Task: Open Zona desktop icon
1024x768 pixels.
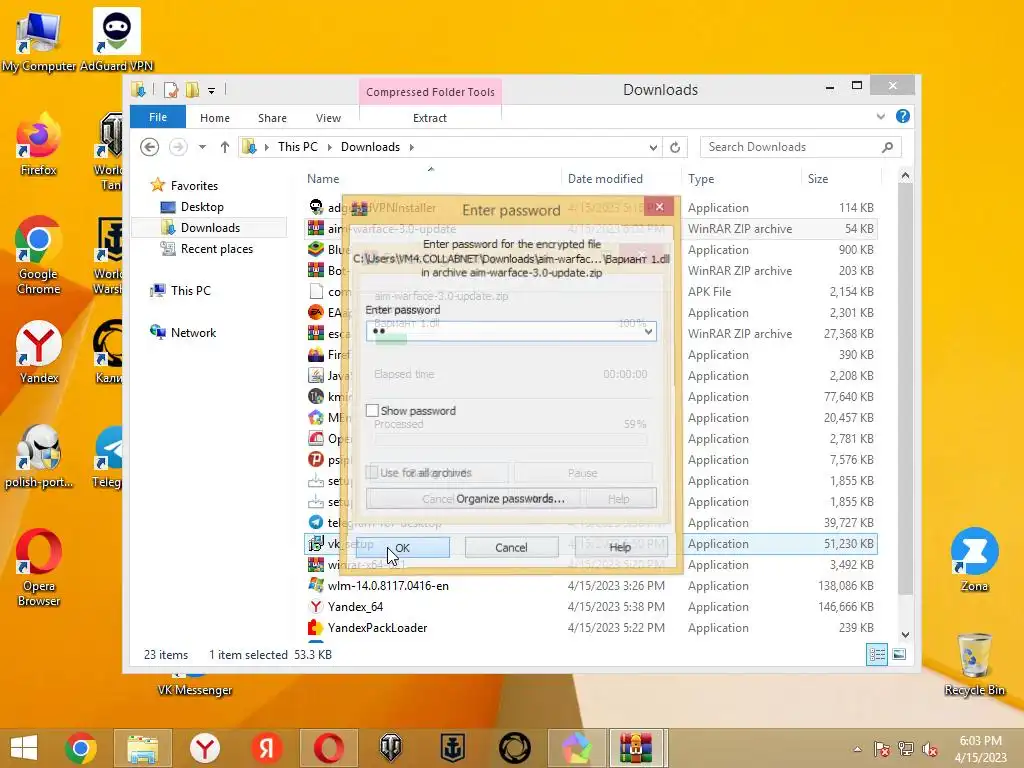Action: [974, 559]
